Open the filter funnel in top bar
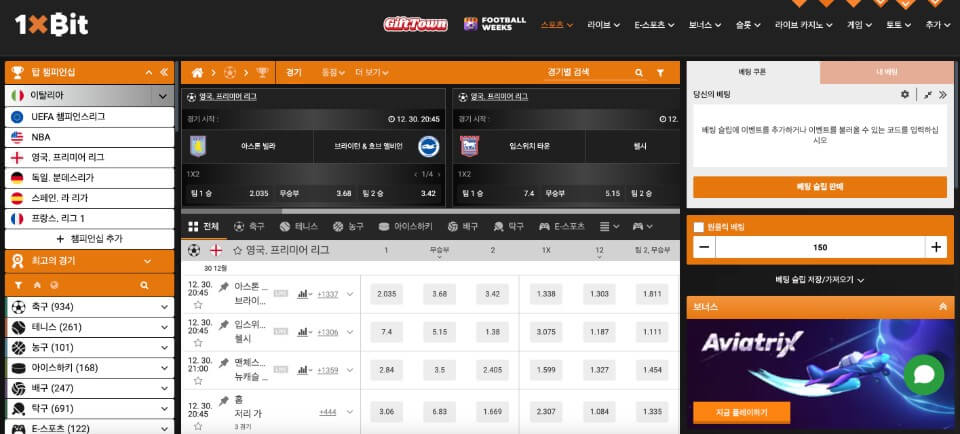The height and width of the screenshot is (434, 960). click(x=660, y=73)
